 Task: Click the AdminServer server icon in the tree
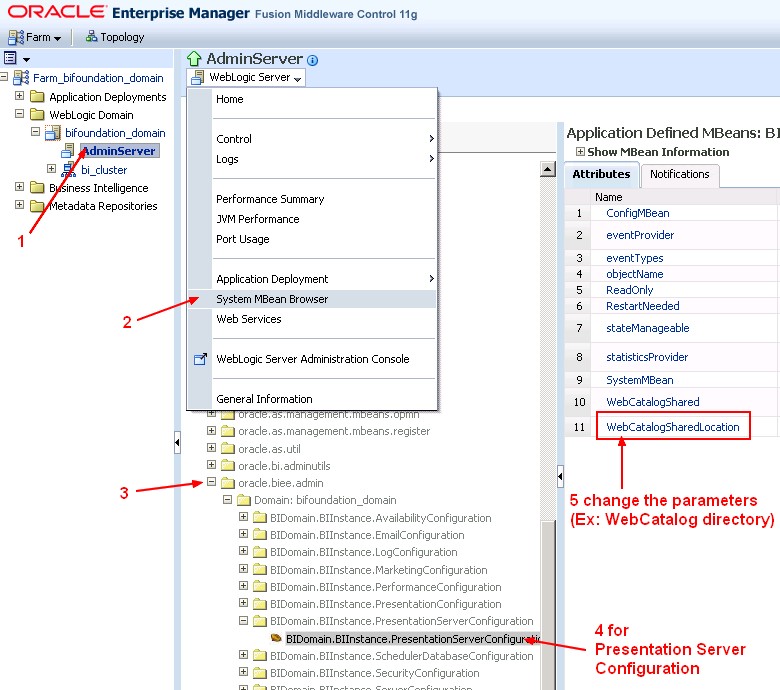(x=69, y=151)
